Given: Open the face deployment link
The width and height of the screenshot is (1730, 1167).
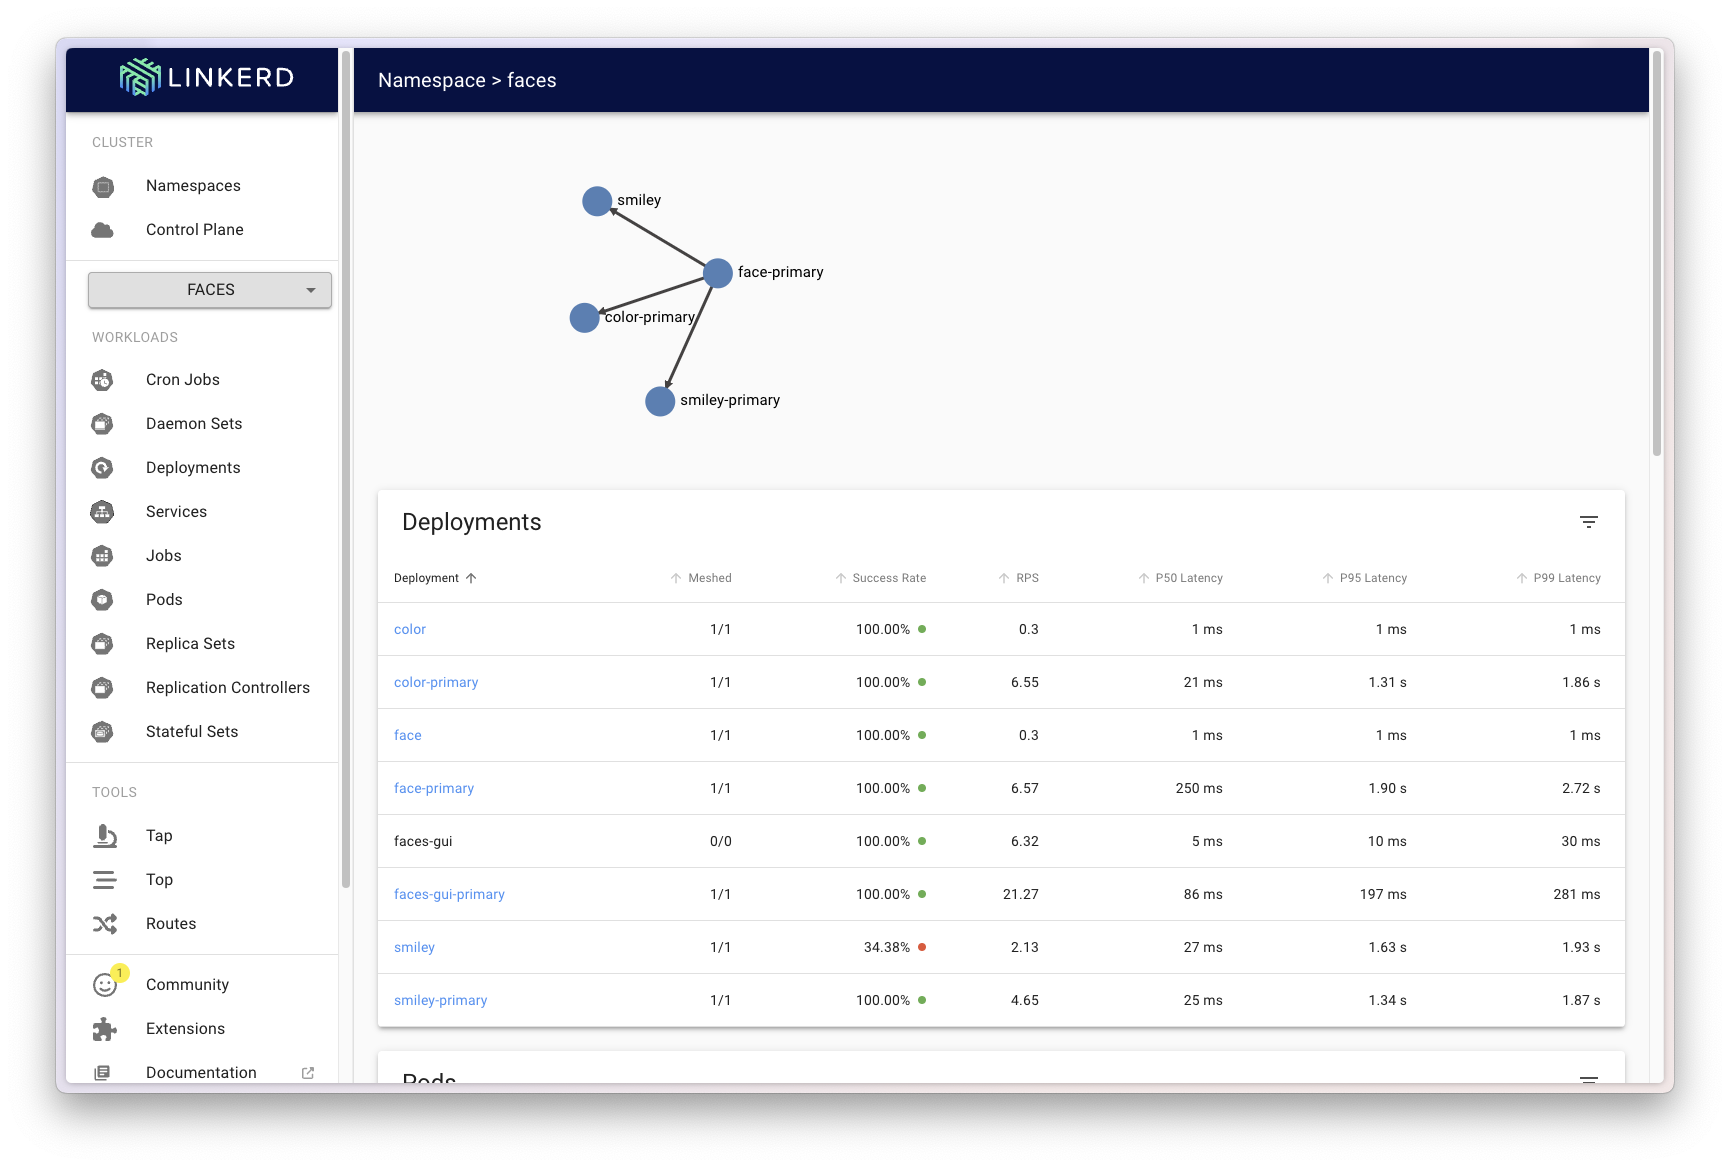Looking at the screenshot, I should (408, 735).
